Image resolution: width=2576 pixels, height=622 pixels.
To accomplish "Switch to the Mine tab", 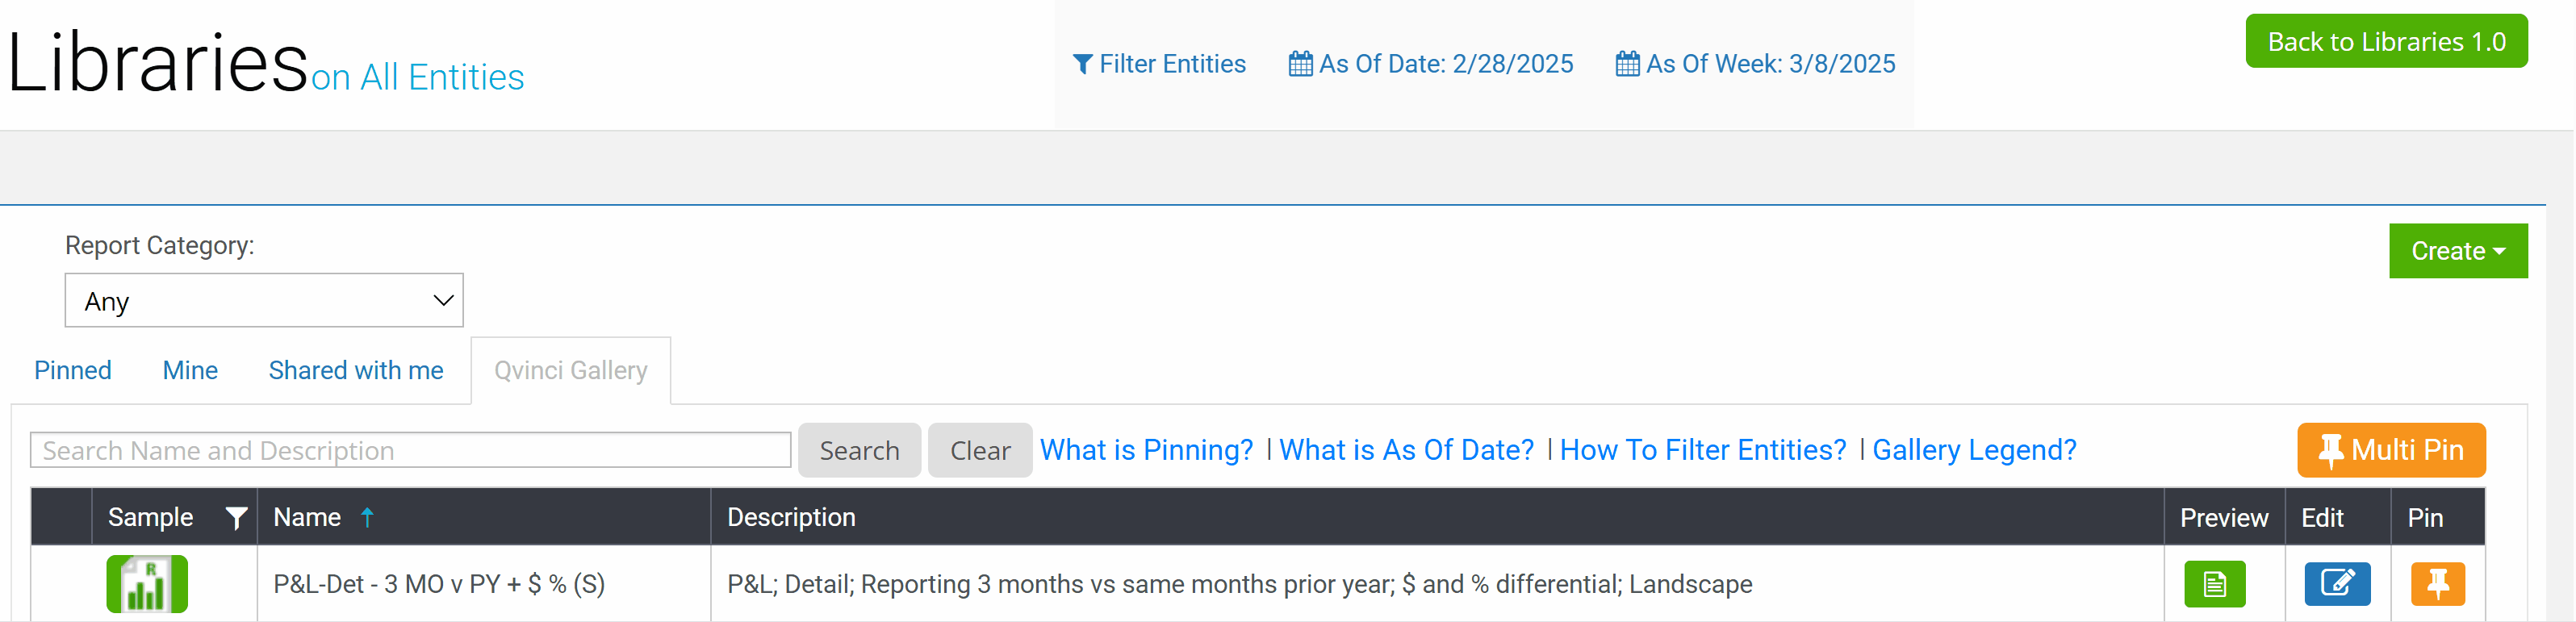I will tap(190, 371).
